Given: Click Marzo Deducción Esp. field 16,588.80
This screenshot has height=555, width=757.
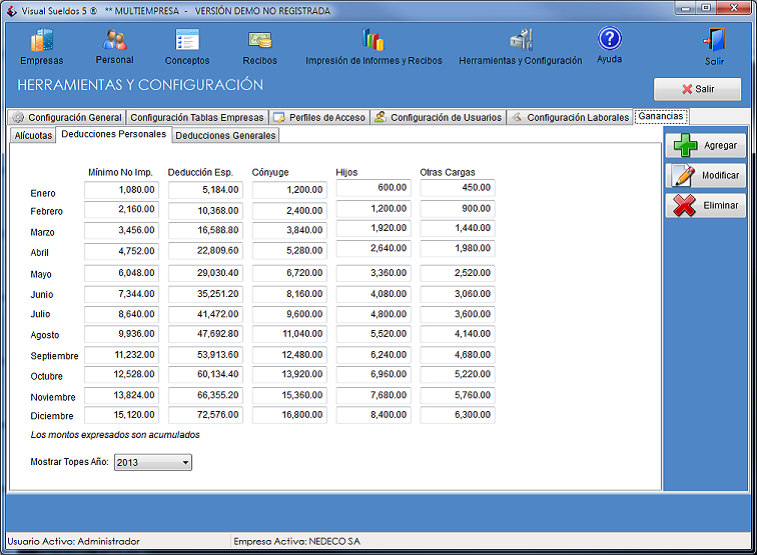Looking at the screenshot, I should 205,230.
